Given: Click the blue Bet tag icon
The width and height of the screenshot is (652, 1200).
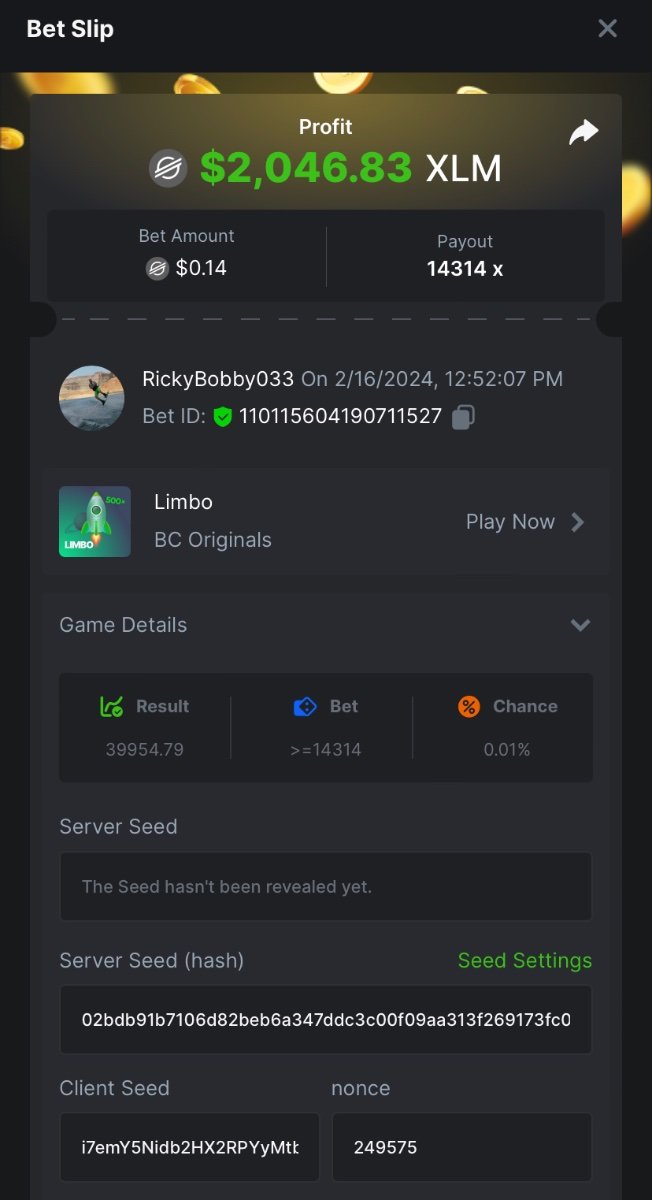Looking at the screenshot, I should click(305, 707).
